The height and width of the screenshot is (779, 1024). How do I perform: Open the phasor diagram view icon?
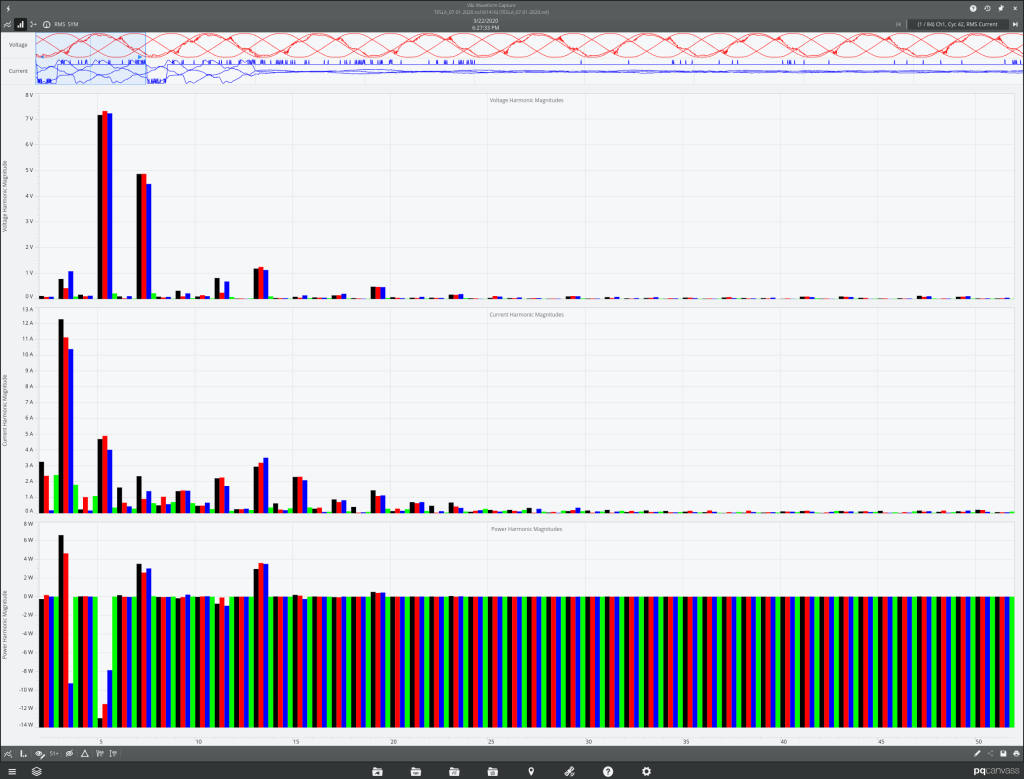pyautogui.click(x=33, y=23)
